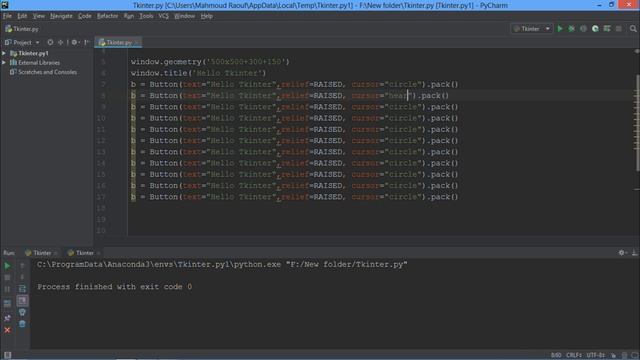Click the UTF-8 encoding in status bar
The height and width of the screenshot is (360, 640).
[x=596, y=355]
